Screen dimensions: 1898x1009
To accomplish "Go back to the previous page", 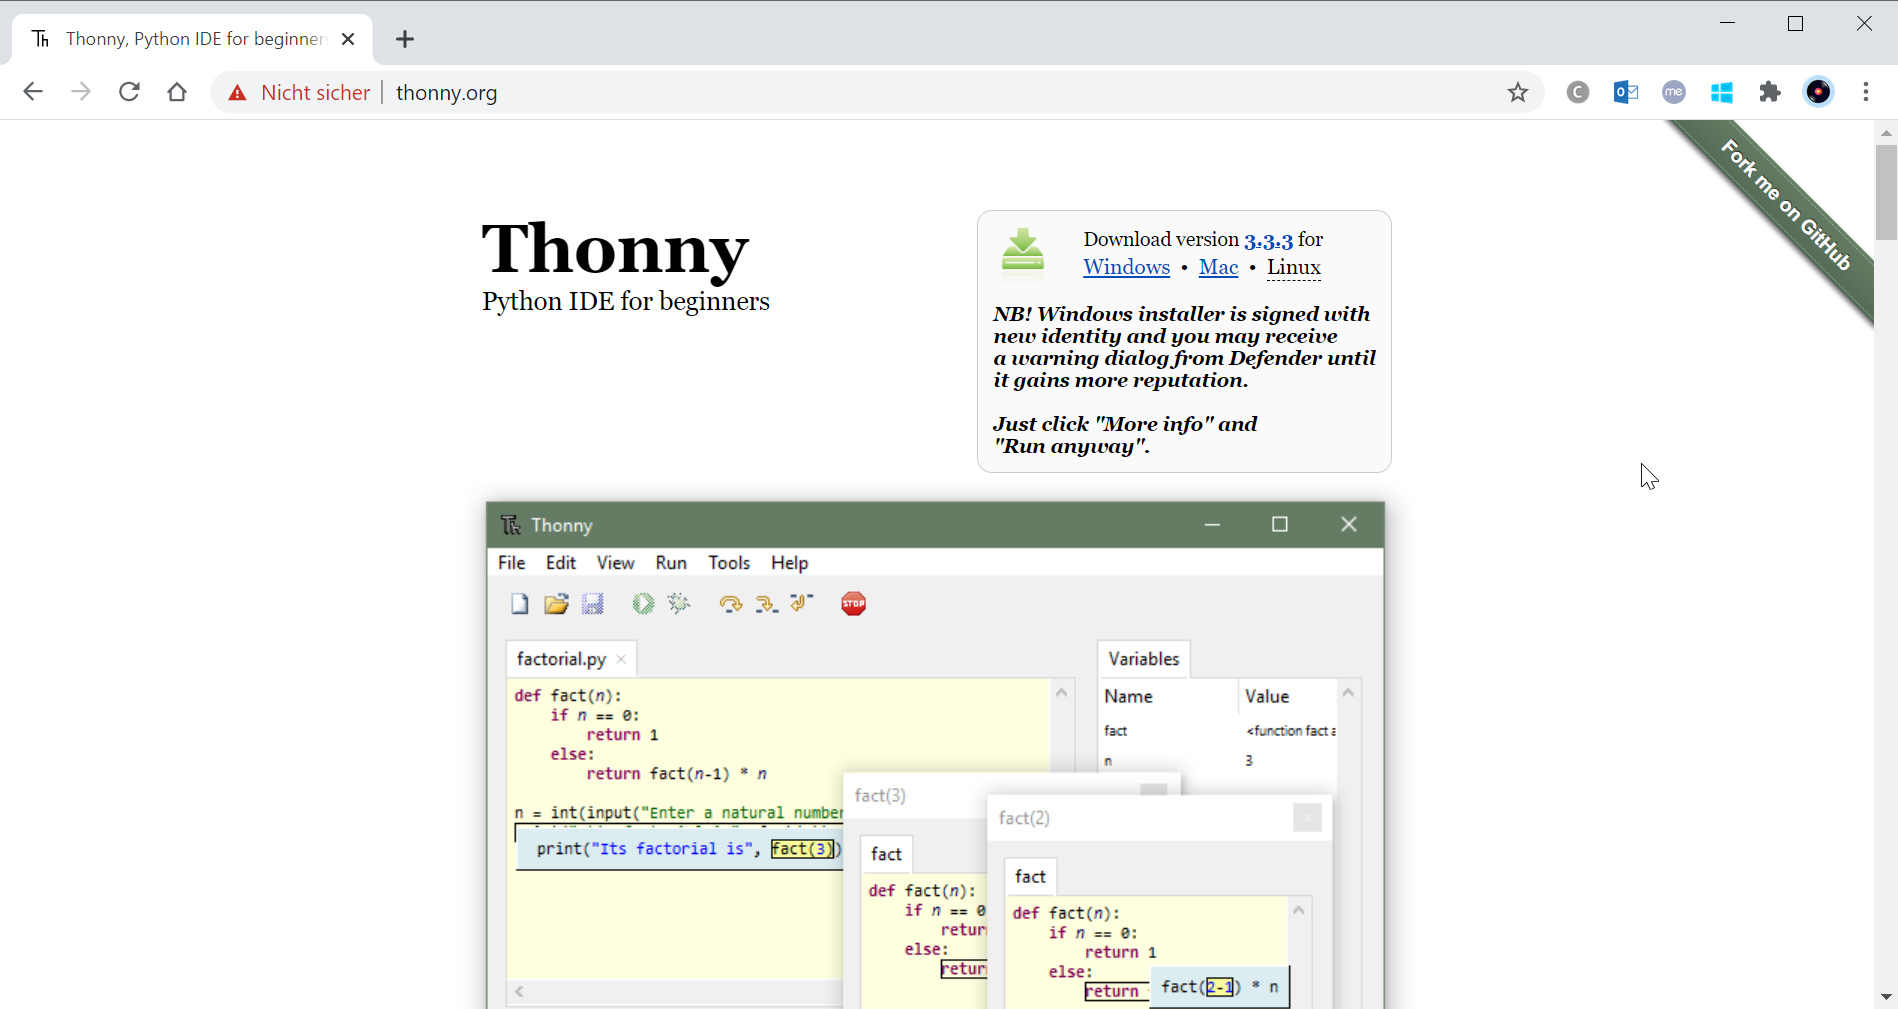I will pyautogui.click(x=33, y=92).
